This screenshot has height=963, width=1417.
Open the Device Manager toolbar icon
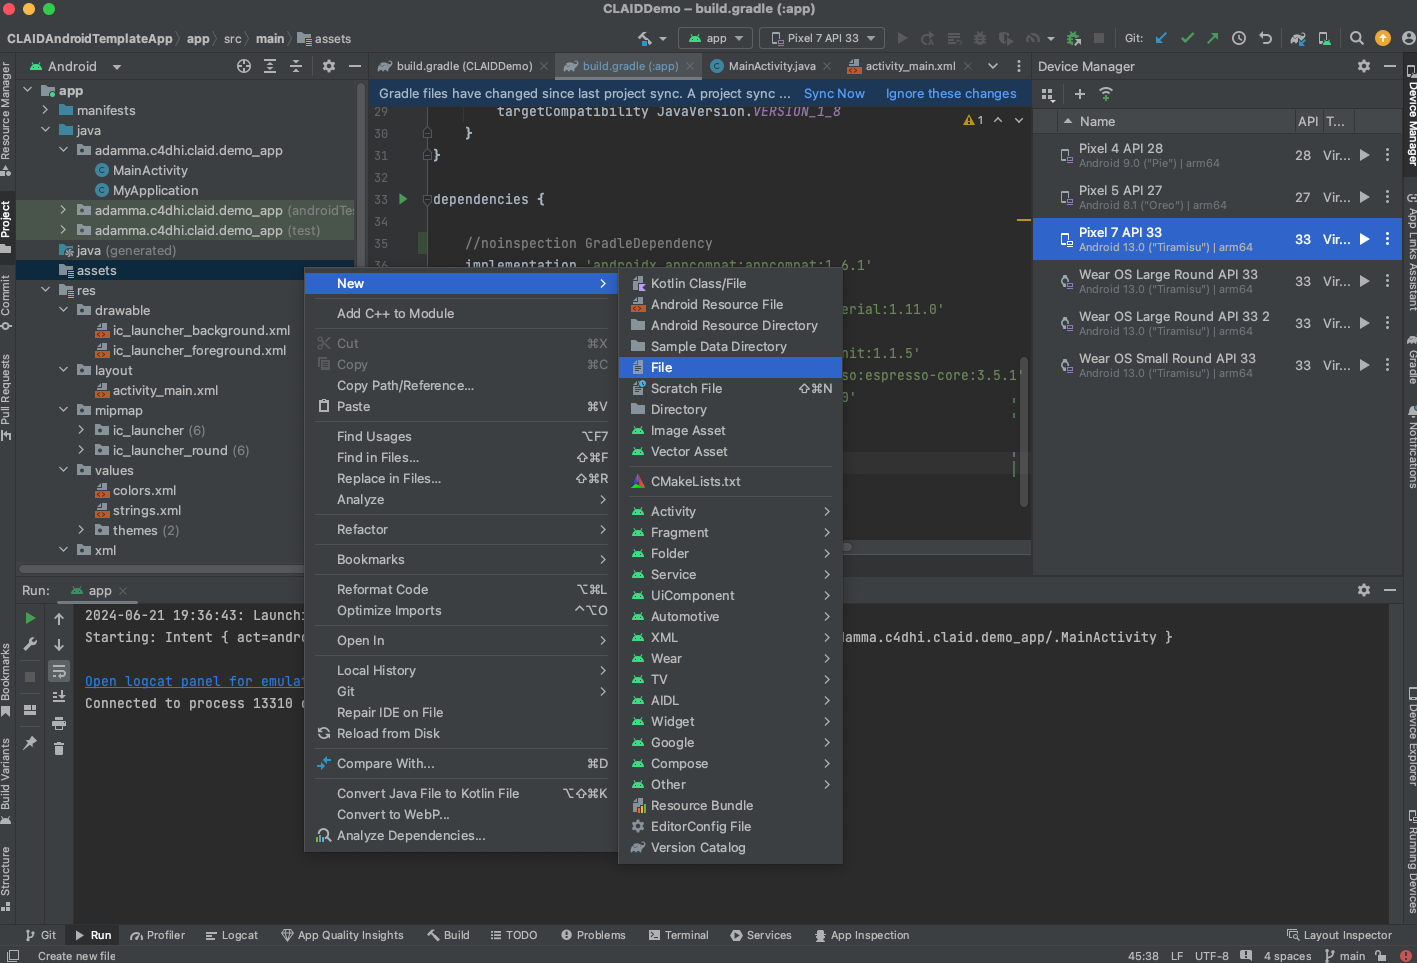1324,38
